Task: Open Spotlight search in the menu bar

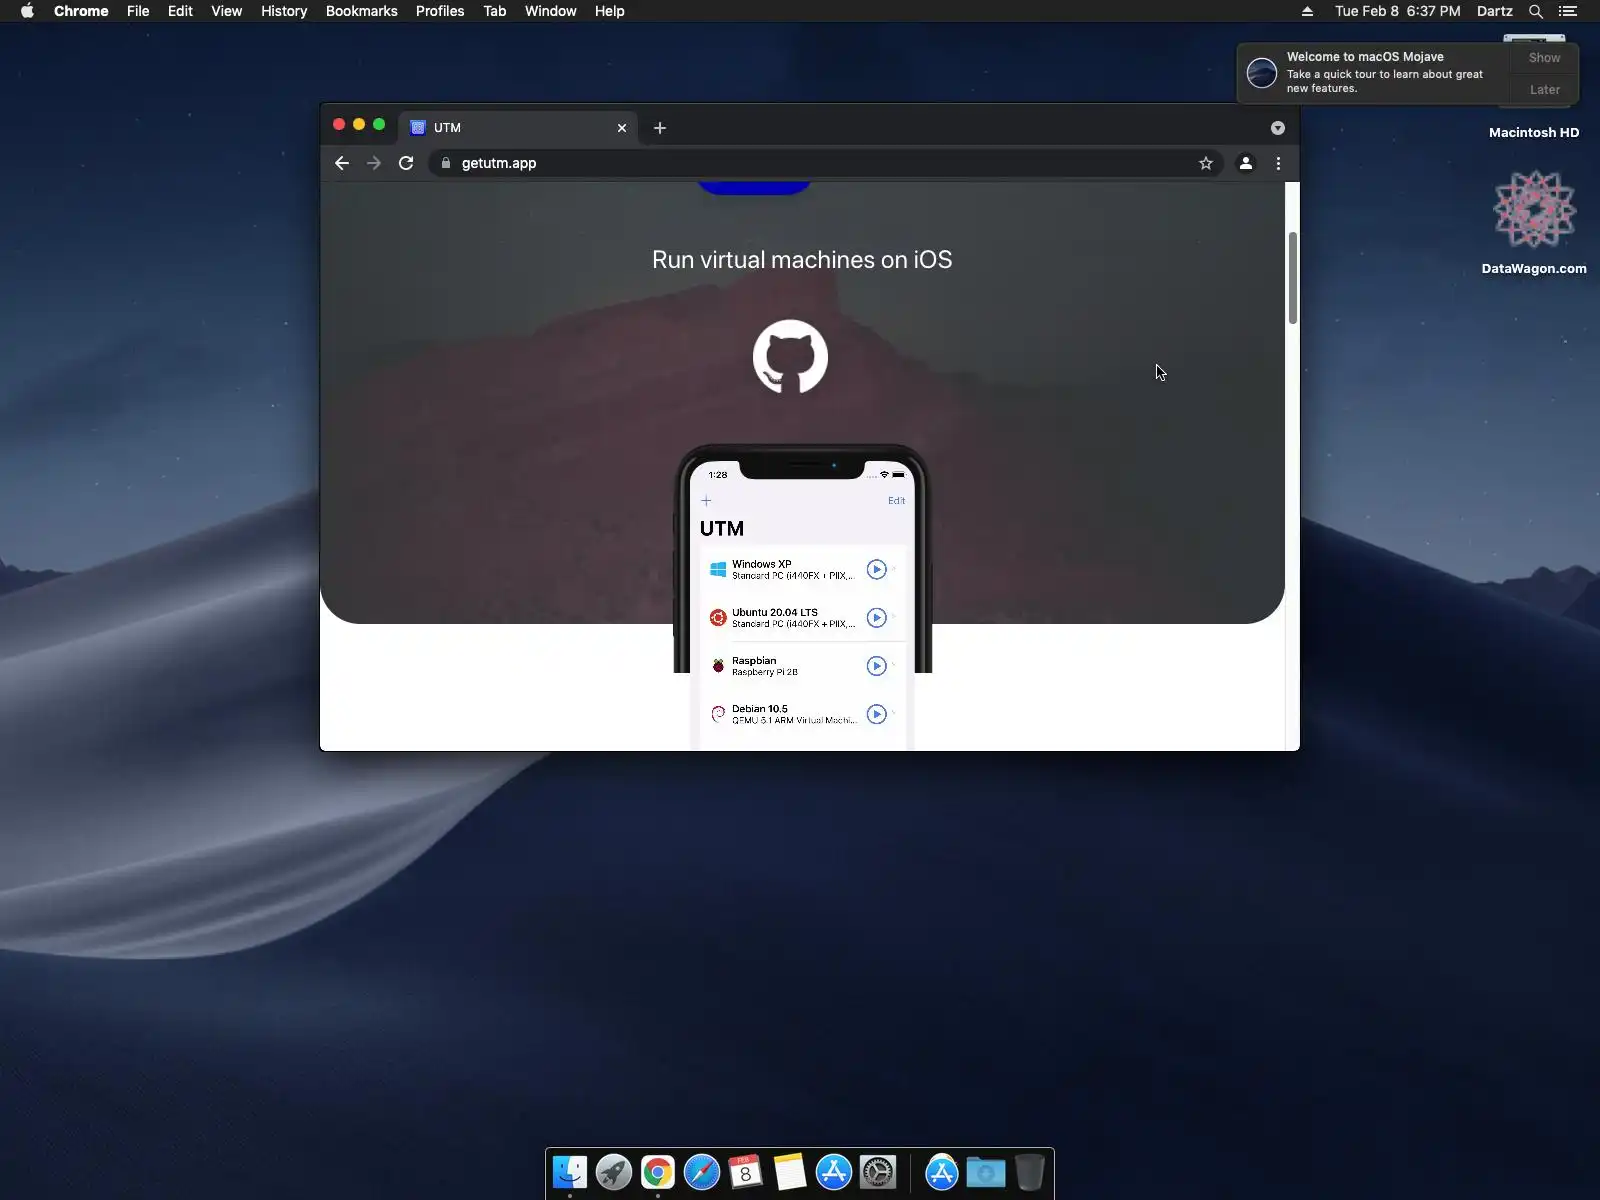Action: point(1536,11)
